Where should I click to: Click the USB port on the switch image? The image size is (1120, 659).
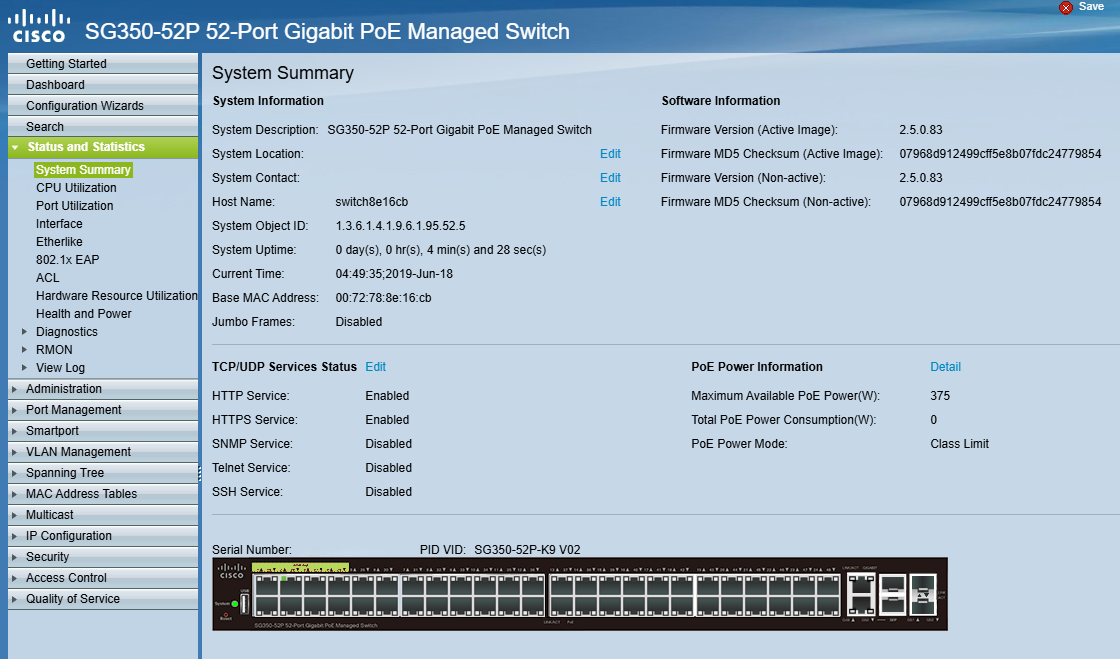(244, 604)
